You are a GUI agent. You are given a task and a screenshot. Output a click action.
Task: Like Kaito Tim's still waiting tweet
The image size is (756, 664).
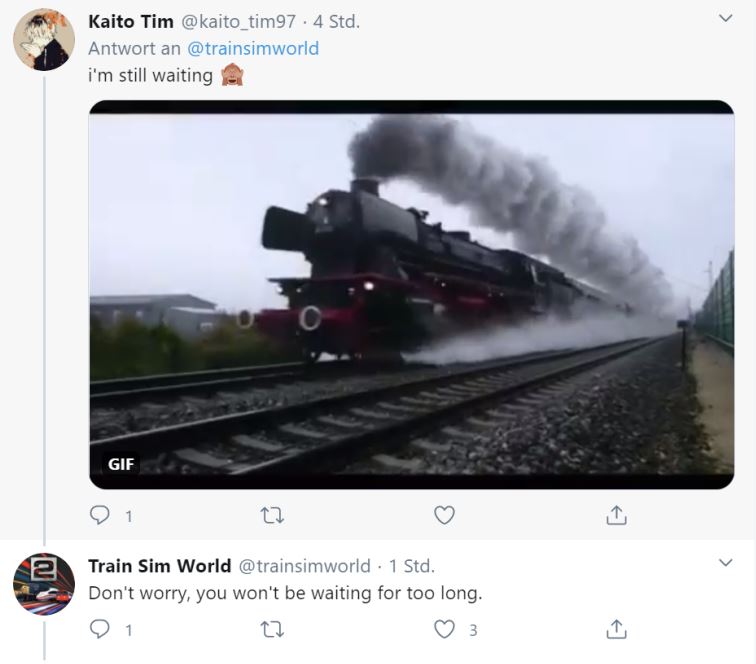(x=444, y=515)
